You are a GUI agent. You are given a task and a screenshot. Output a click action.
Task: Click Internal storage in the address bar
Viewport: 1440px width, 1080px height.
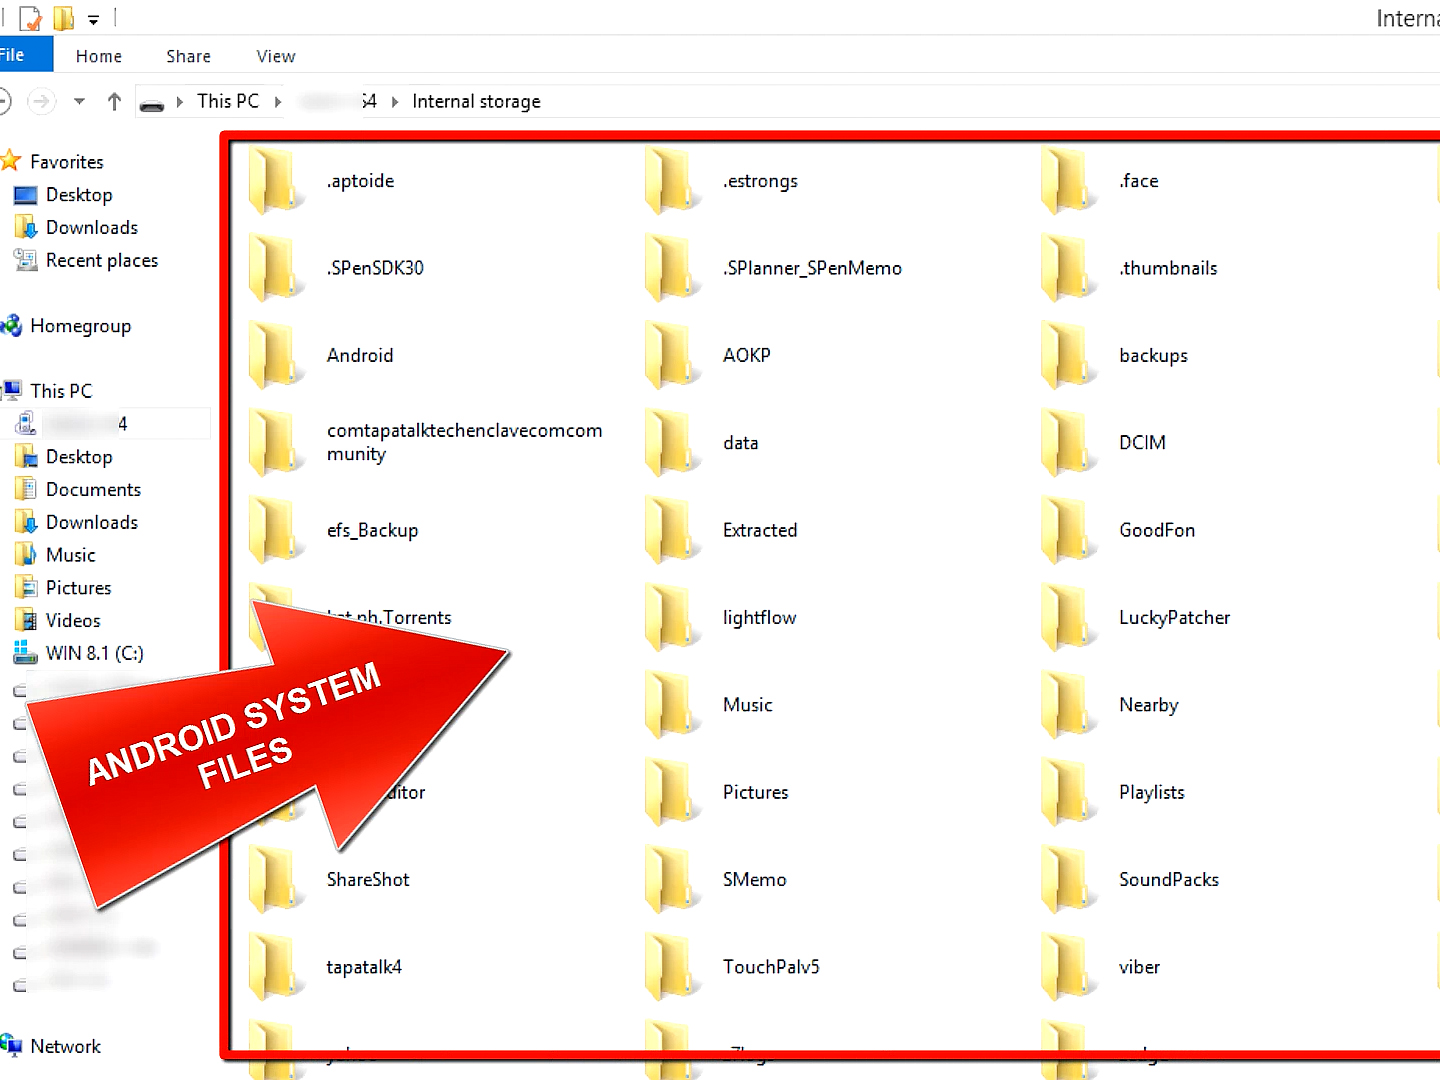tap(476, 101)
